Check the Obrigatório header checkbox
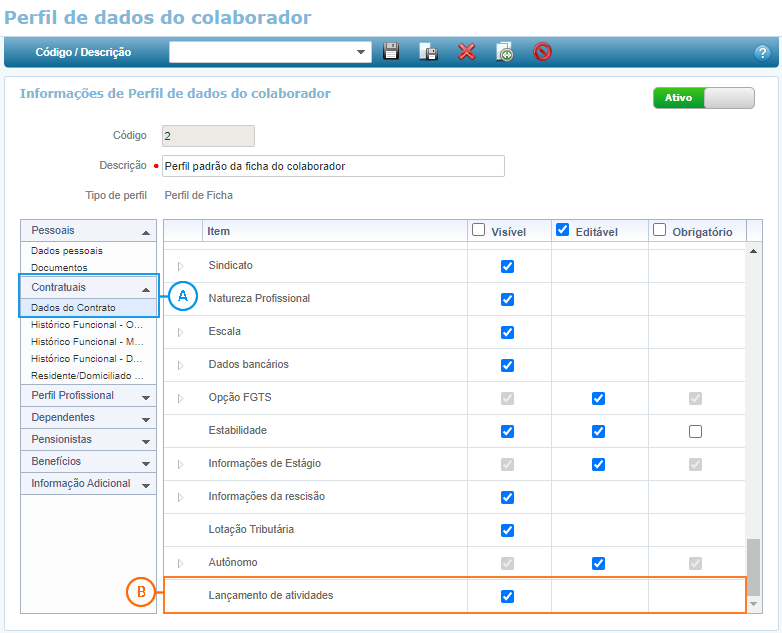Image resolution: width=782 pixels, height=633 pixels. click(x=660, y=230)
